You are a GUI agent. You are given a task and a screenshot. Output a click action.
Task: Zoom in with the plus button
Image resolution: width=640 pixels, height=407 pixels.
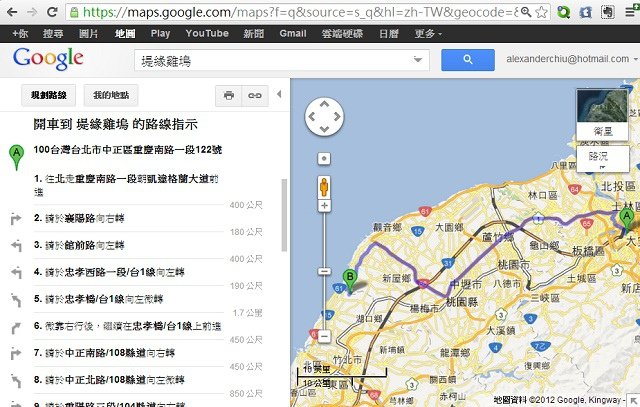point(324,205)
